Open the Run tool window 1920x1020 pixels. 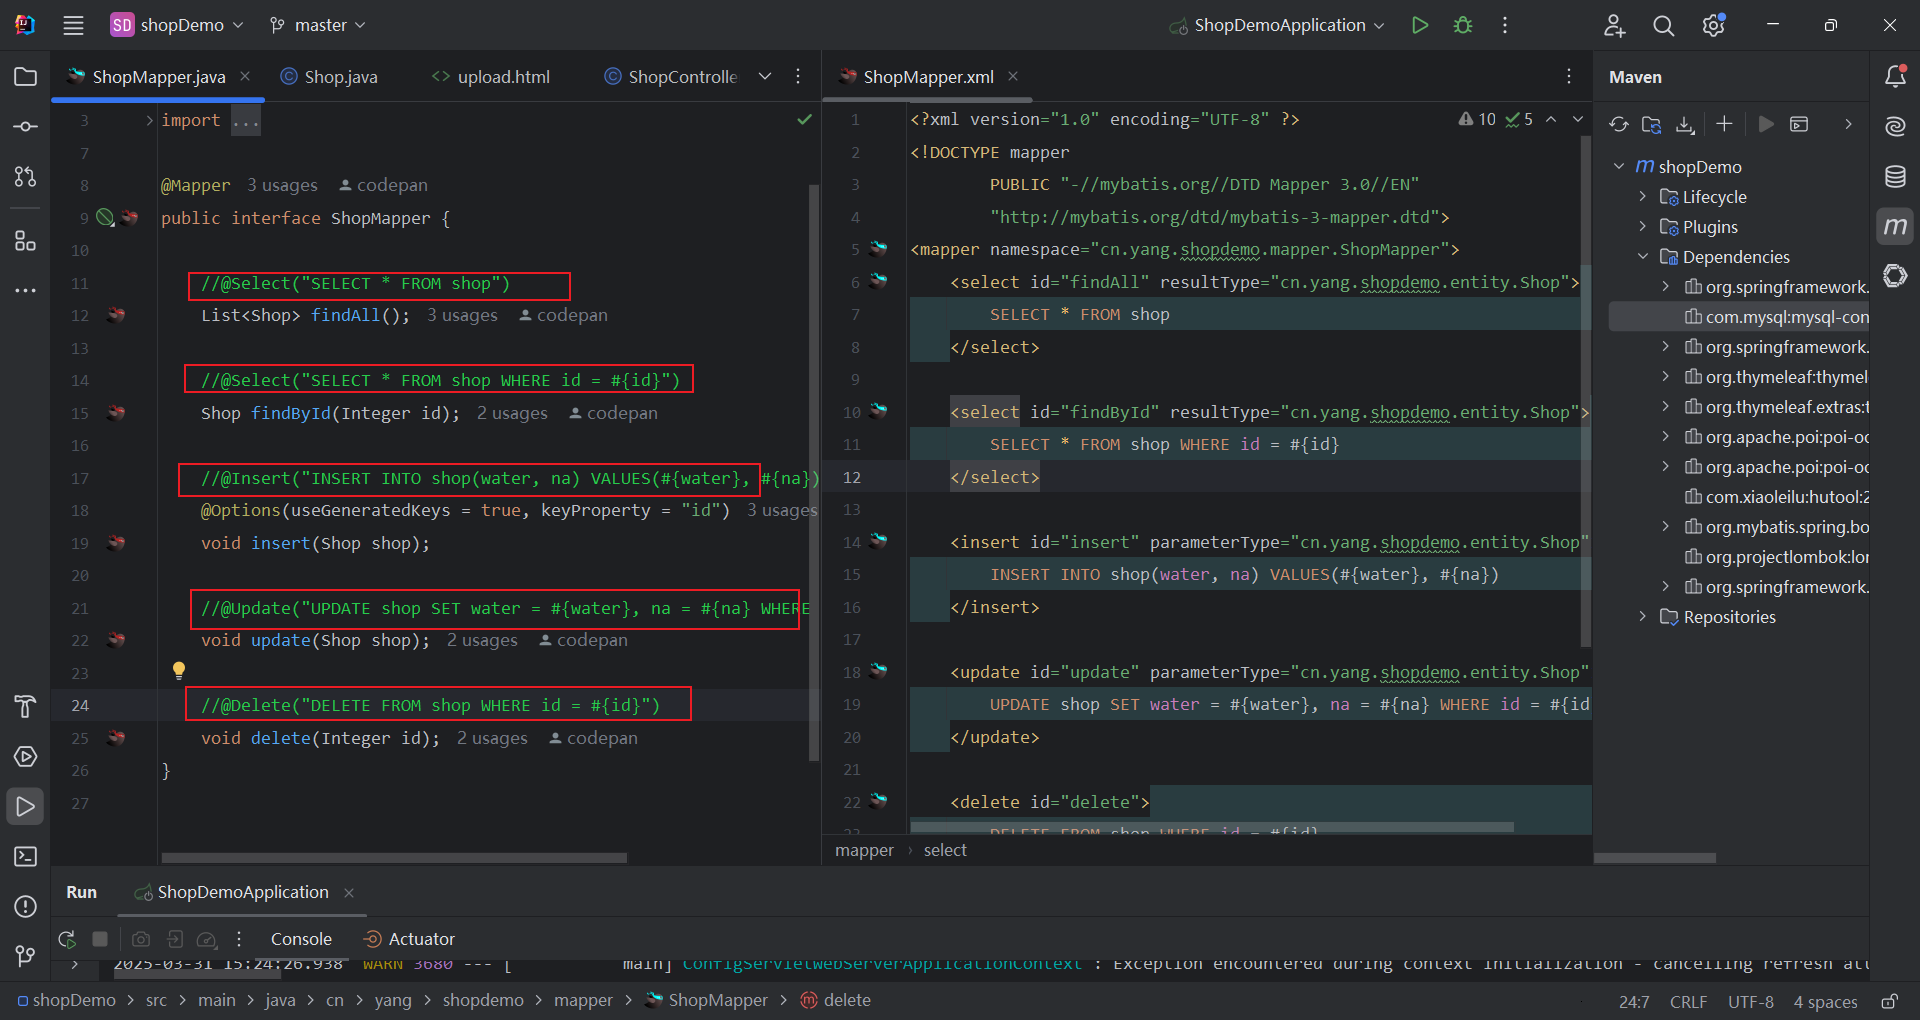pyautogui.click(x=26, y=807)
